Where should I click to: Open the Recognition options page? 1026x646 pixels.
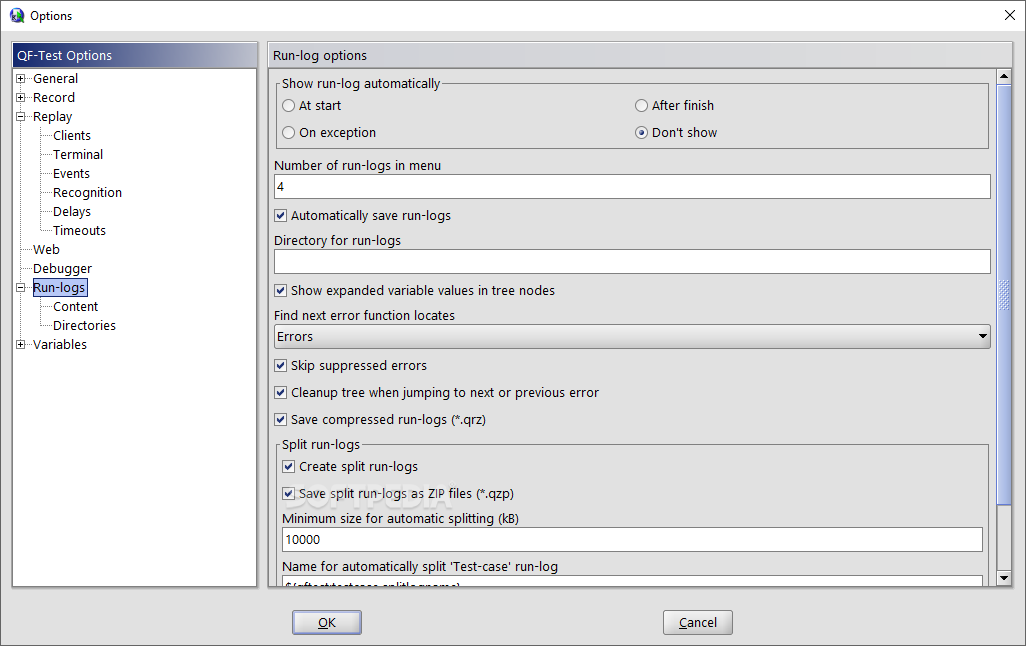click(87, 192)
